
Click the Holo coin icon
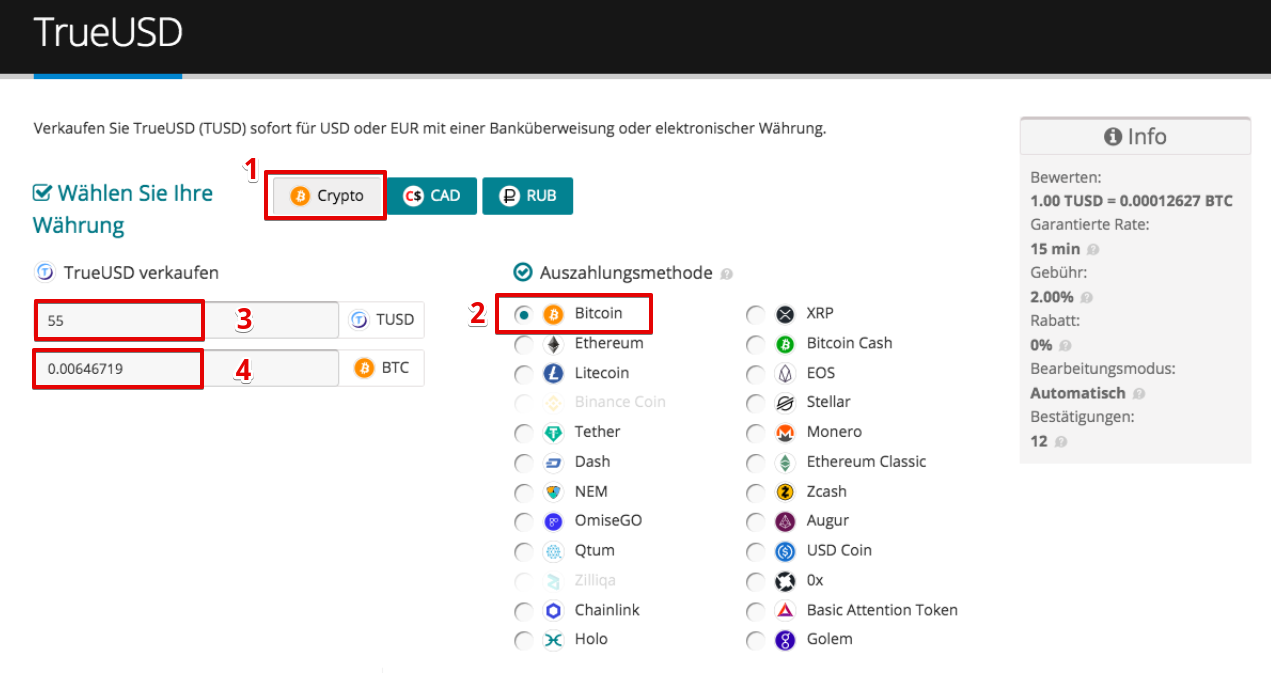(553, 641)
